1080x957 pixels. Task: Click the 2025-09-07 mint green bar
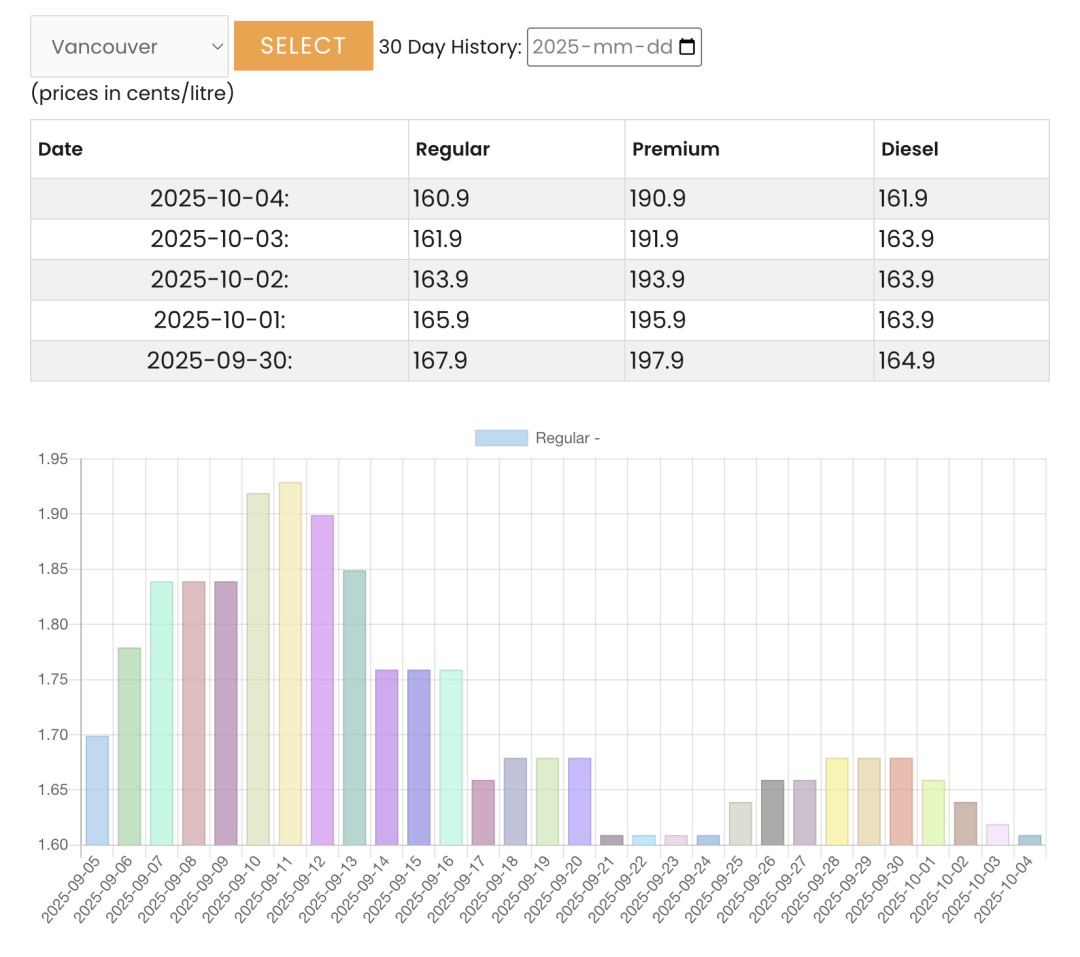click(161, 713)
